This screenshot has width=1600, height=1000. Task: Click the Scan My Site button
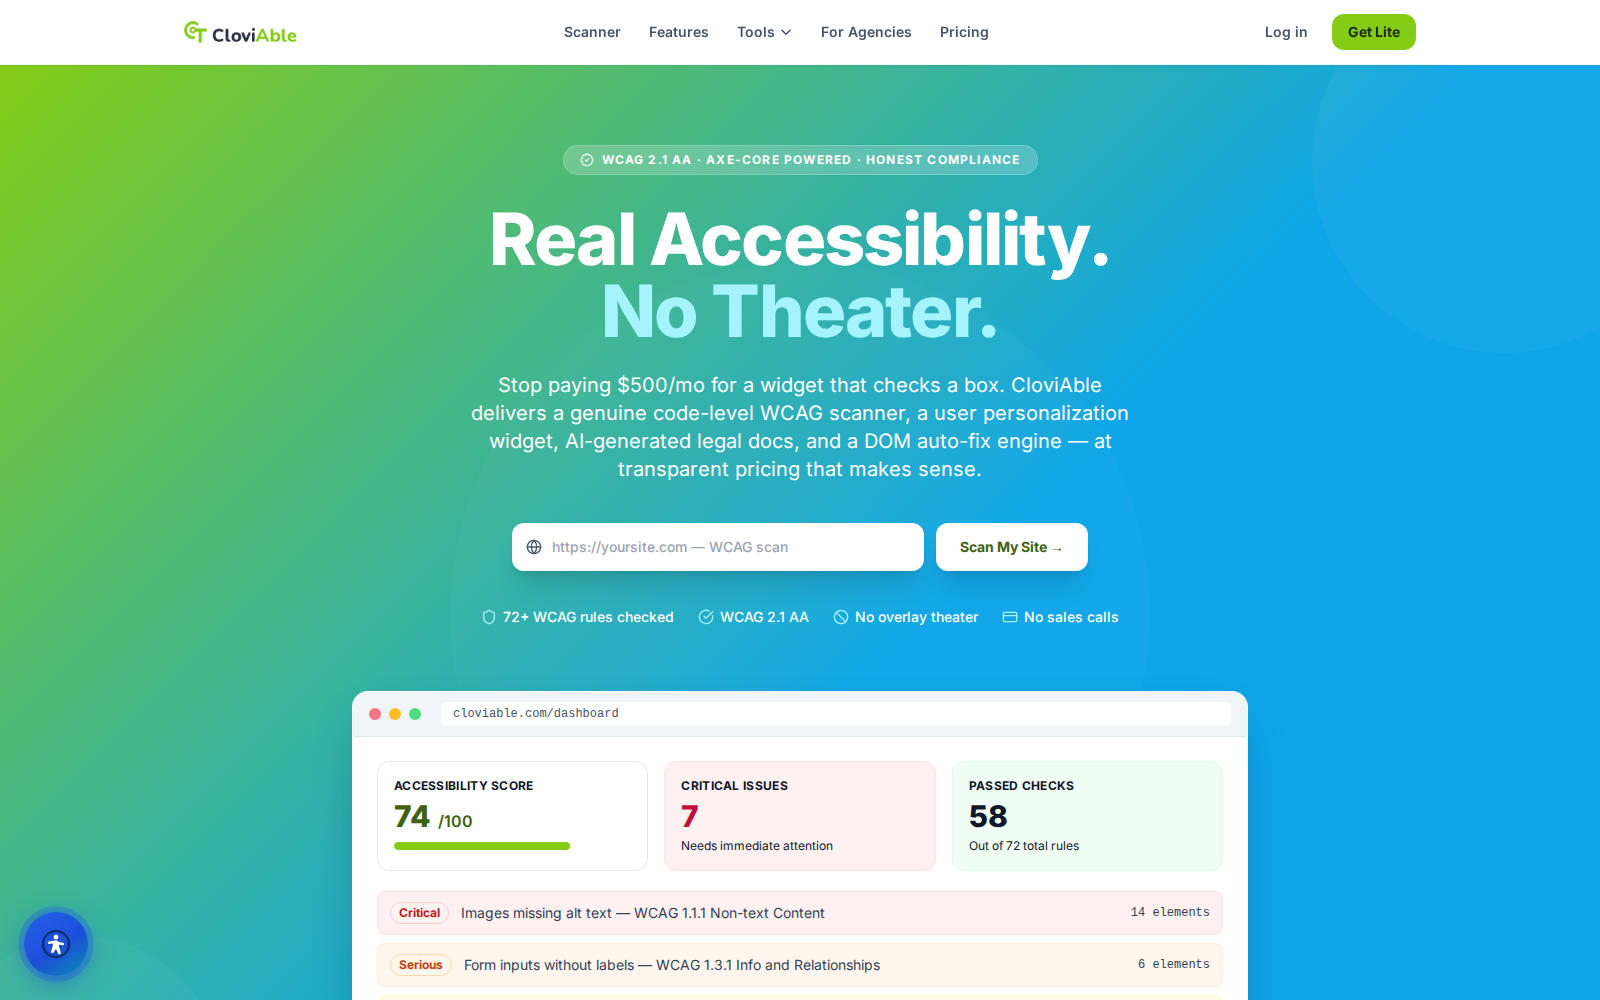pos(1012,547)
